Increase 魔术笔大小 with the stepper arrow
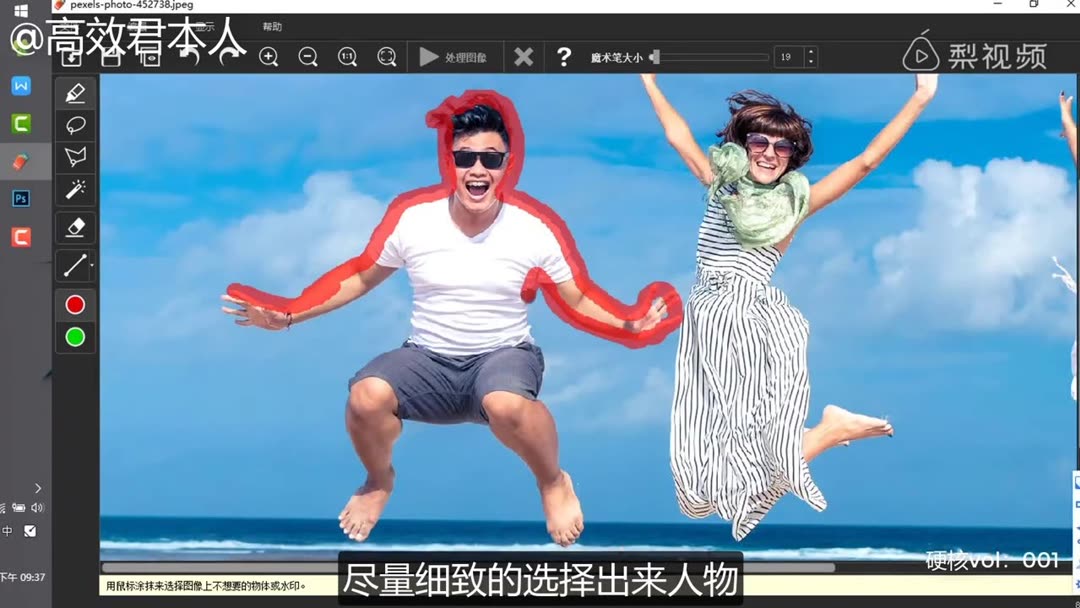The height and width of the screenshot is (608, 1080). tap(810, 52)
